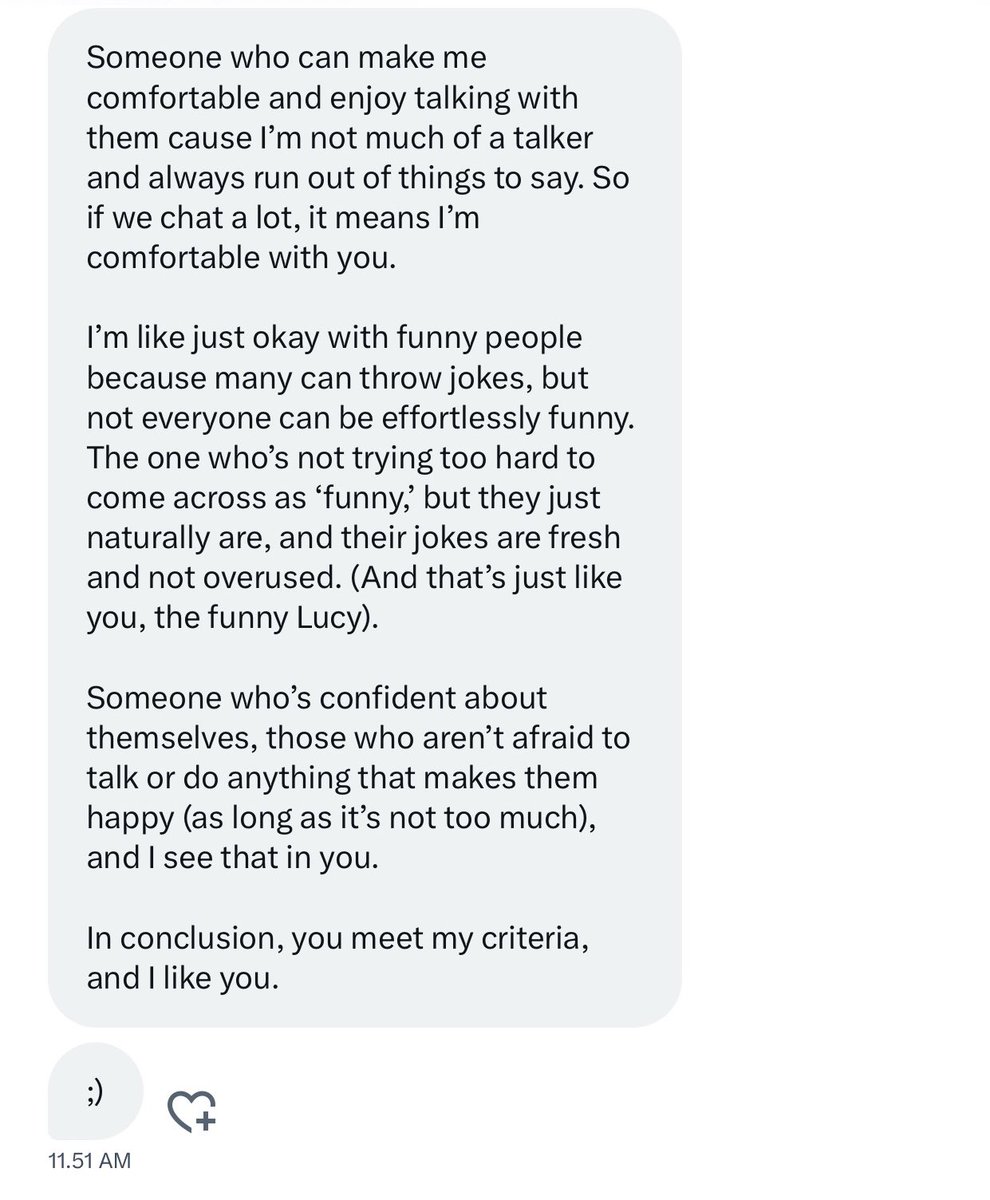This screenshot has width=990, height=1200.
Task: Tap the line 'because many can throw jokes, but'
Action: pos(338,378)
